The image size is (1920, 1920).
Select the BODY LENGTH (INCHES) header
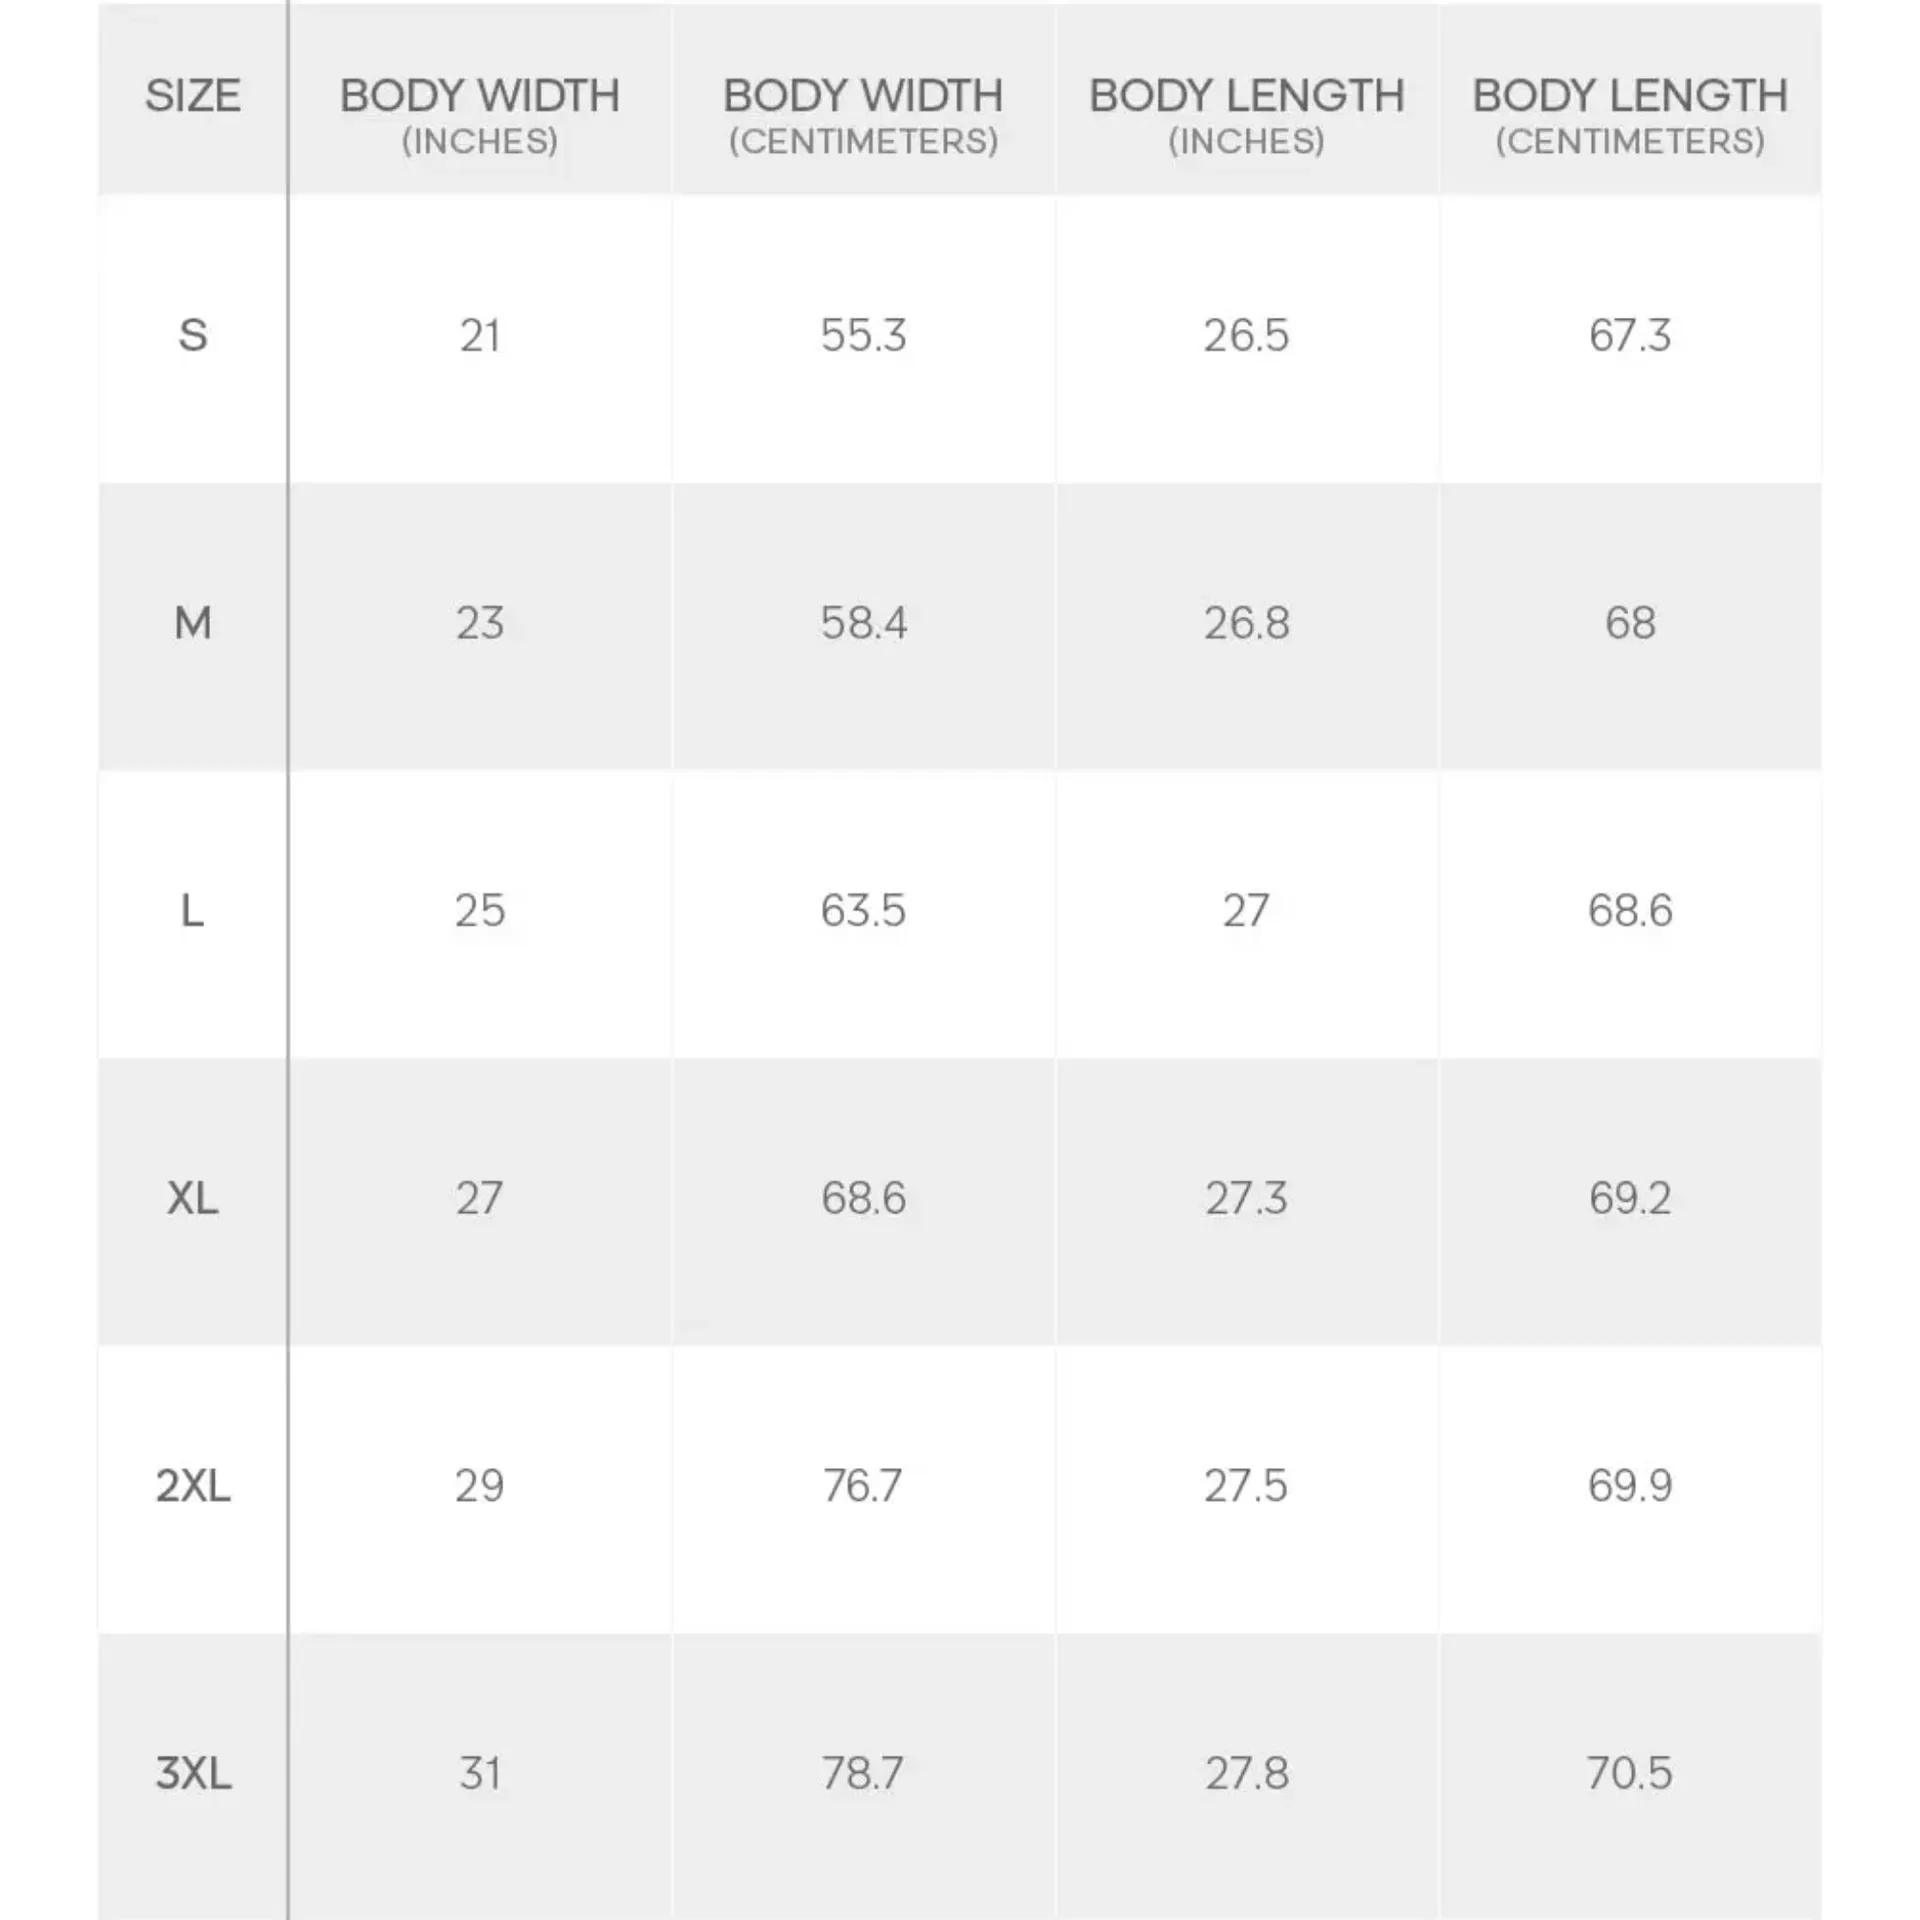(x=1246, y=115)
